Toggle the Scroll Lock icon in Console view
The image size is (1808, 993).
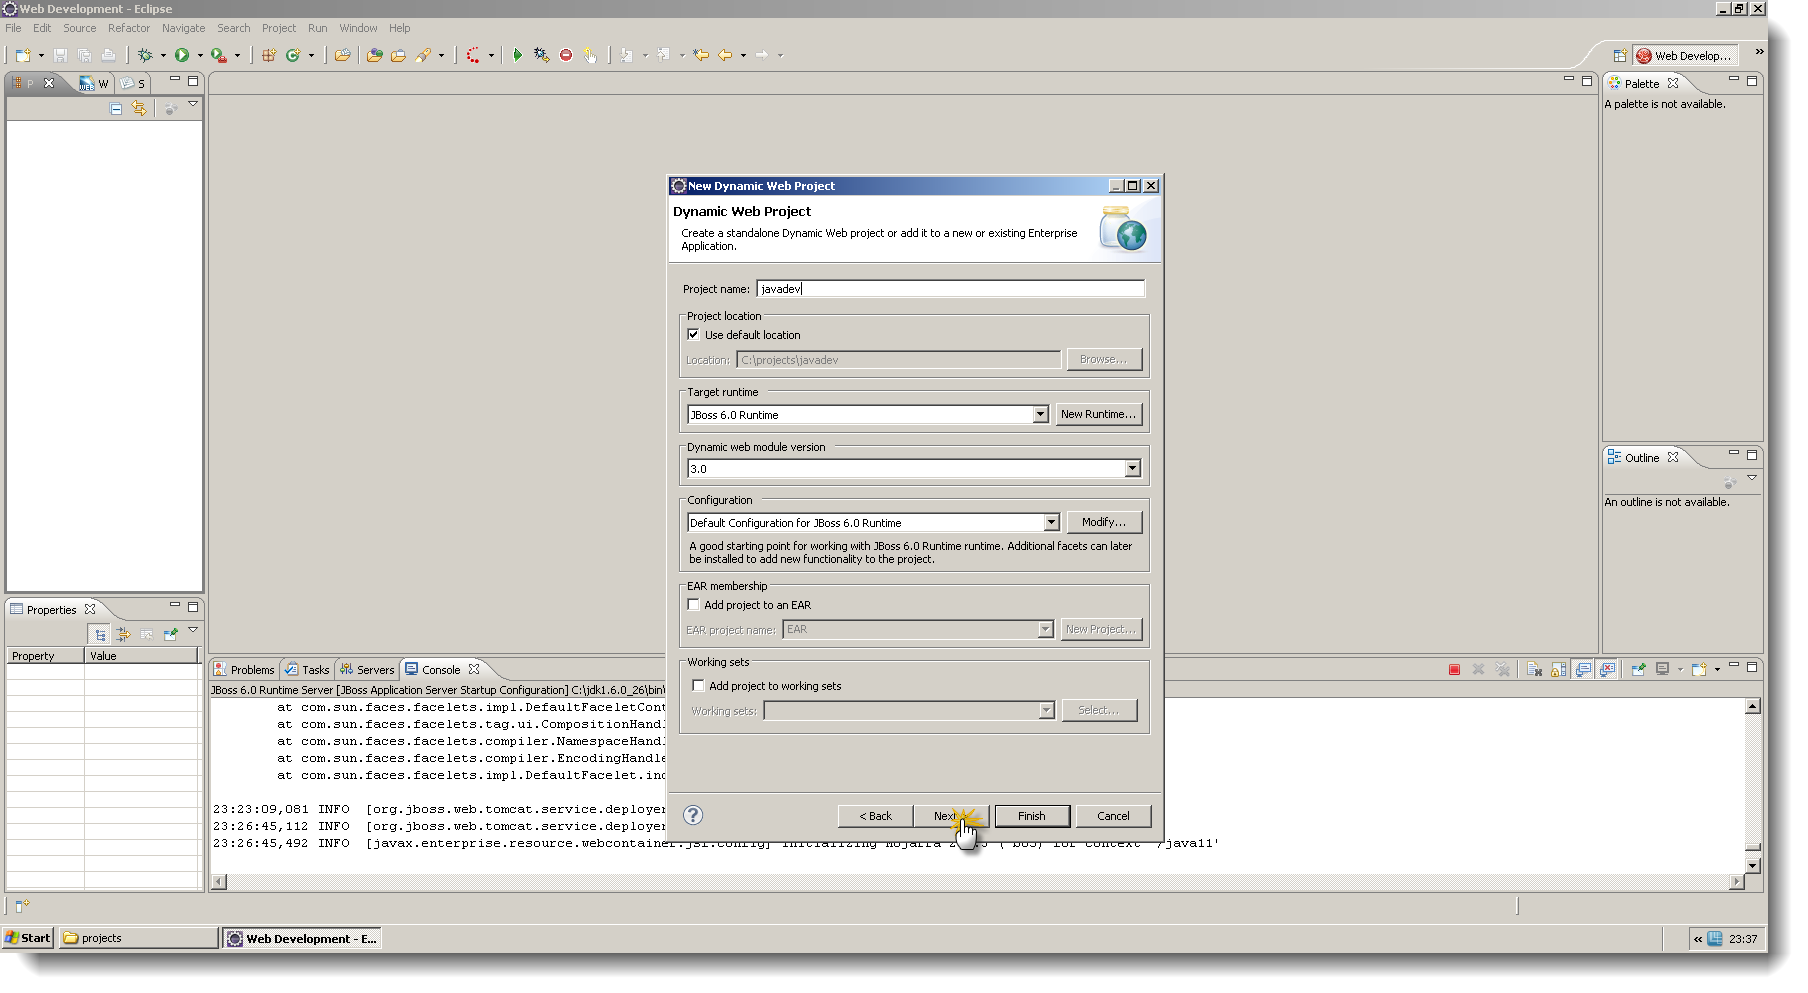point(1558,669)
